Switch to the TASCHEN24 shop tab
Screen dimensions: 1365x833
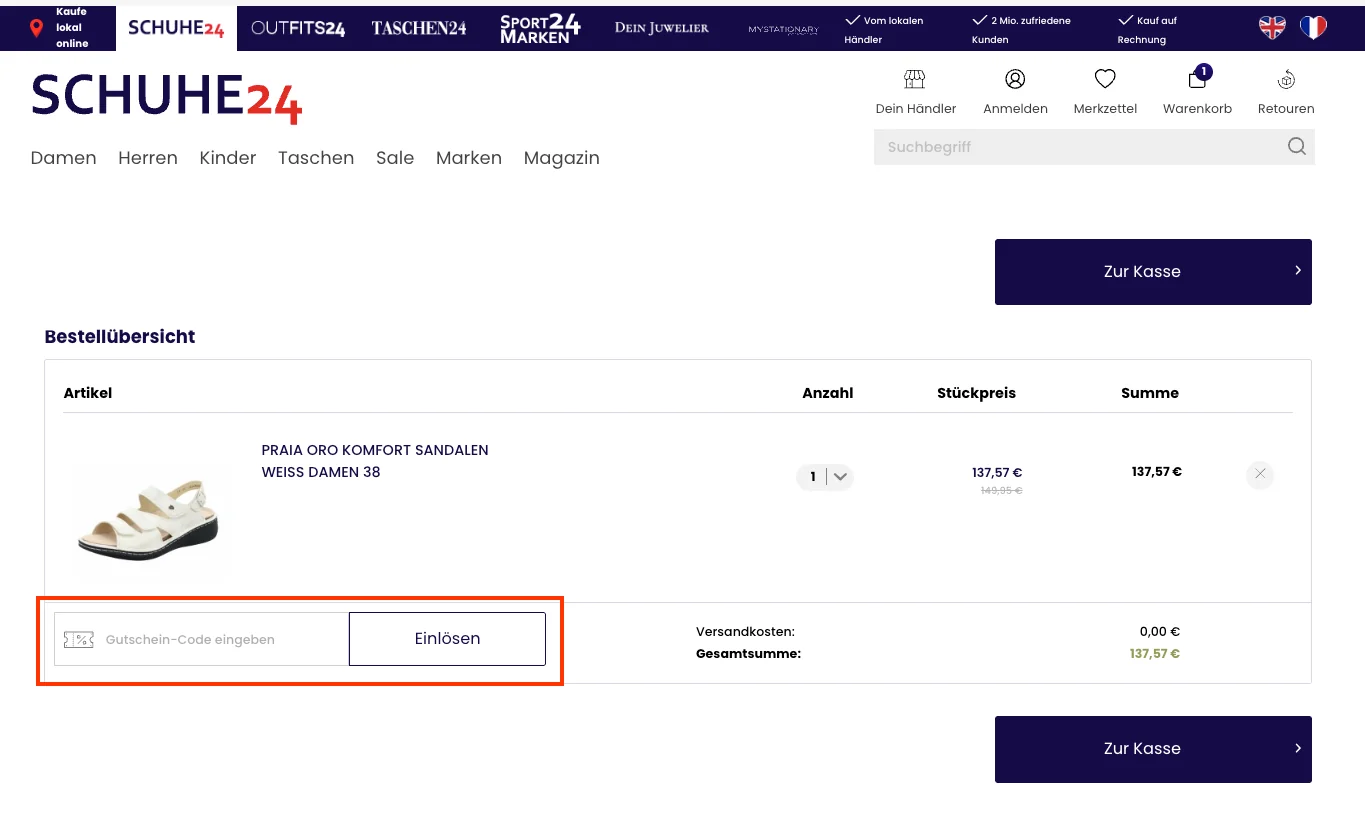click(x=418, y=28)
